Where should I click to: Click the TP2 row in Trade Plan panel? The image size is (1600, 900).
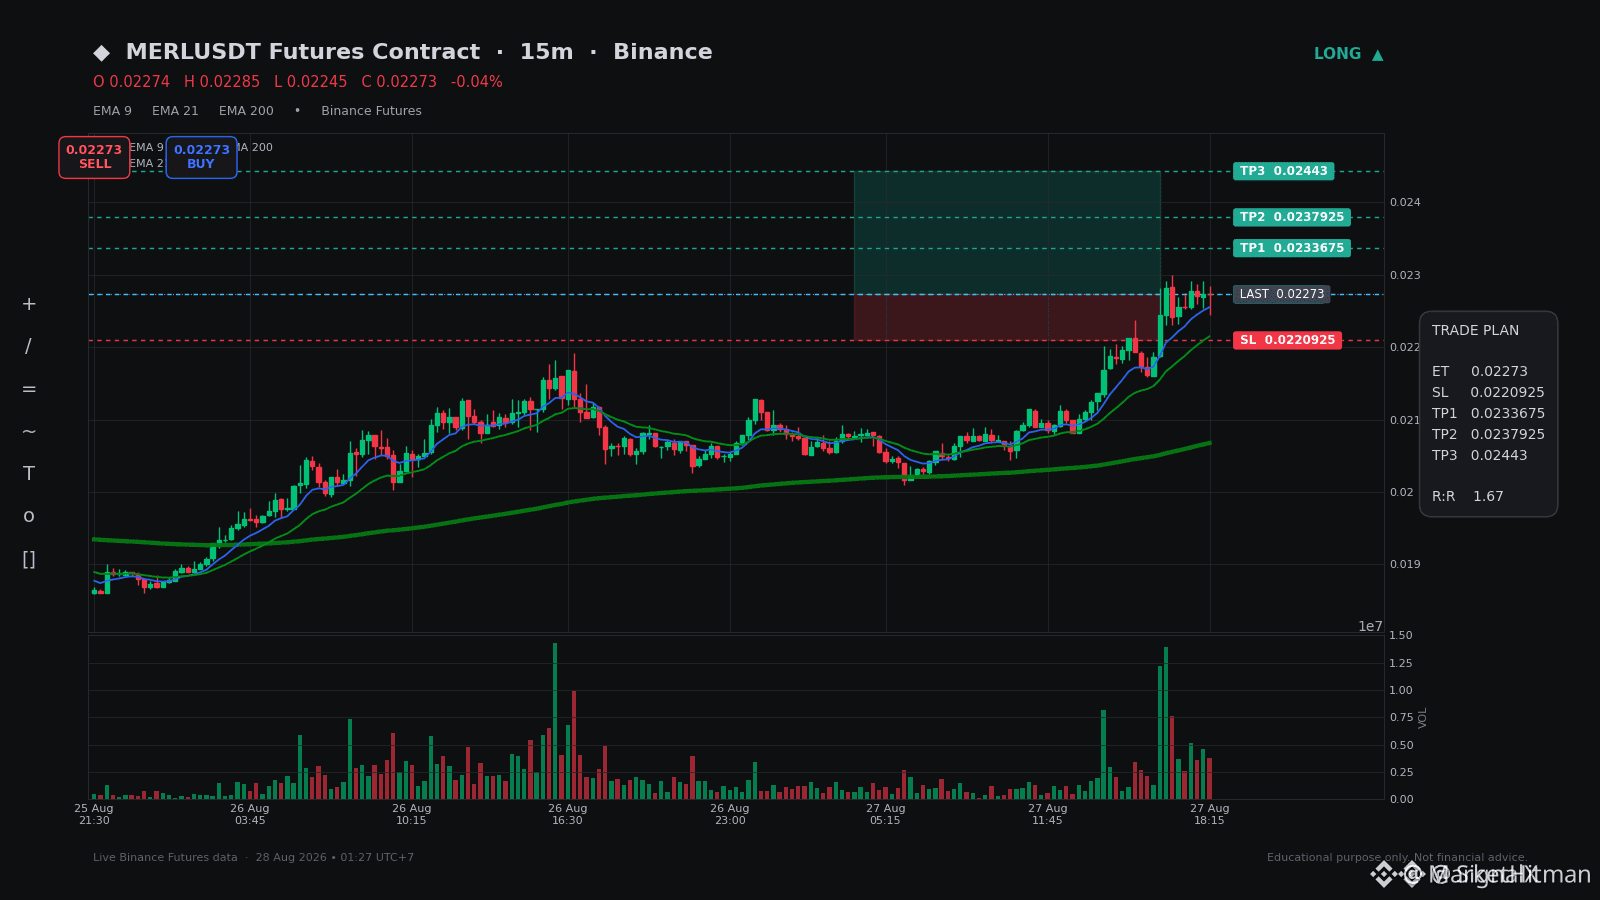1488,435
